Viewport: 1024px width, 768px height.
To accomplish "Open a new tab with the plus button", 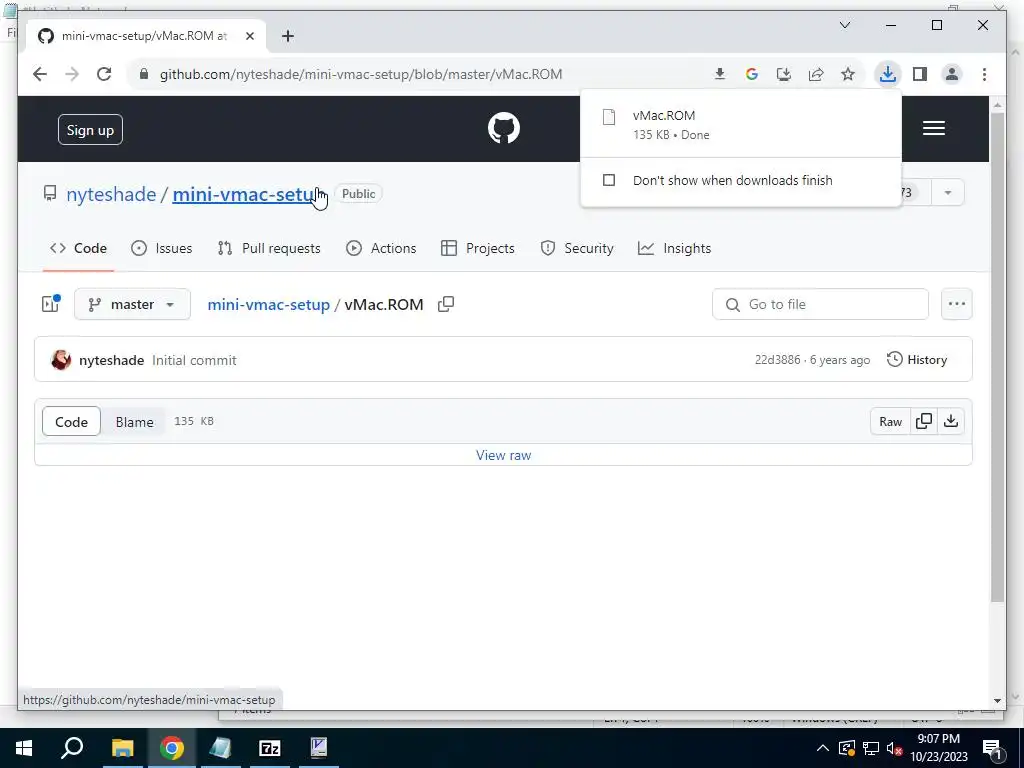I will (x=288, y=36).
